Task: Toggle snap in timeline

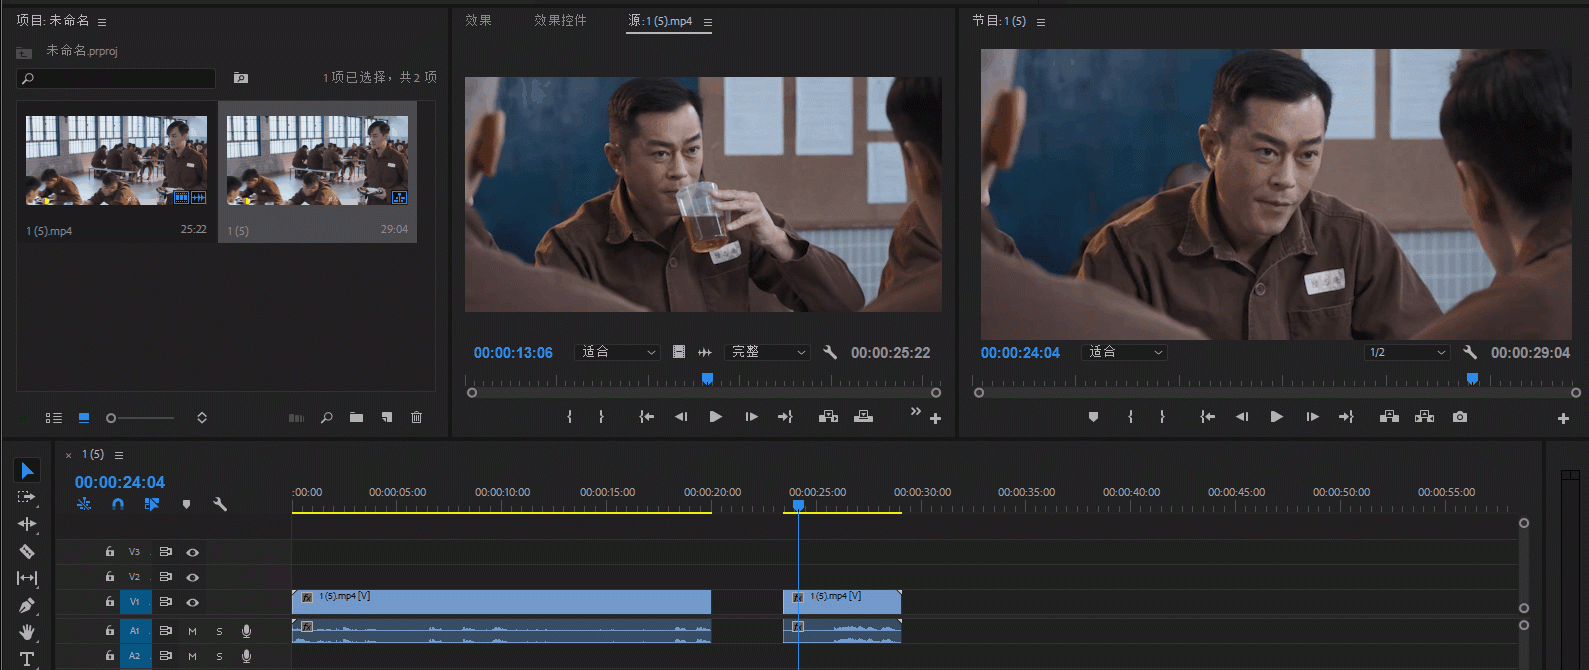Action: pos(118,504)
